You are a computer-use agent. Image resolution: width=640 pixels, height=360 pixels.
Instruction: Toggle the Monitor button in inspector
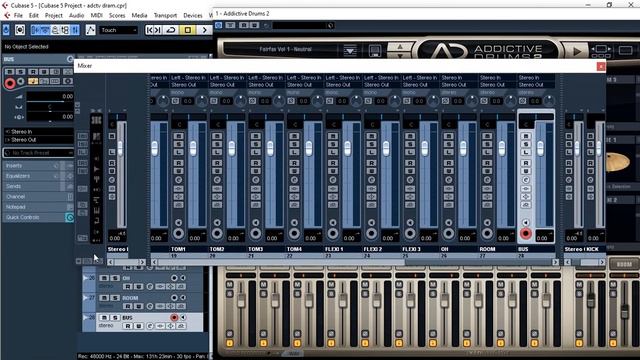point(20,82)
